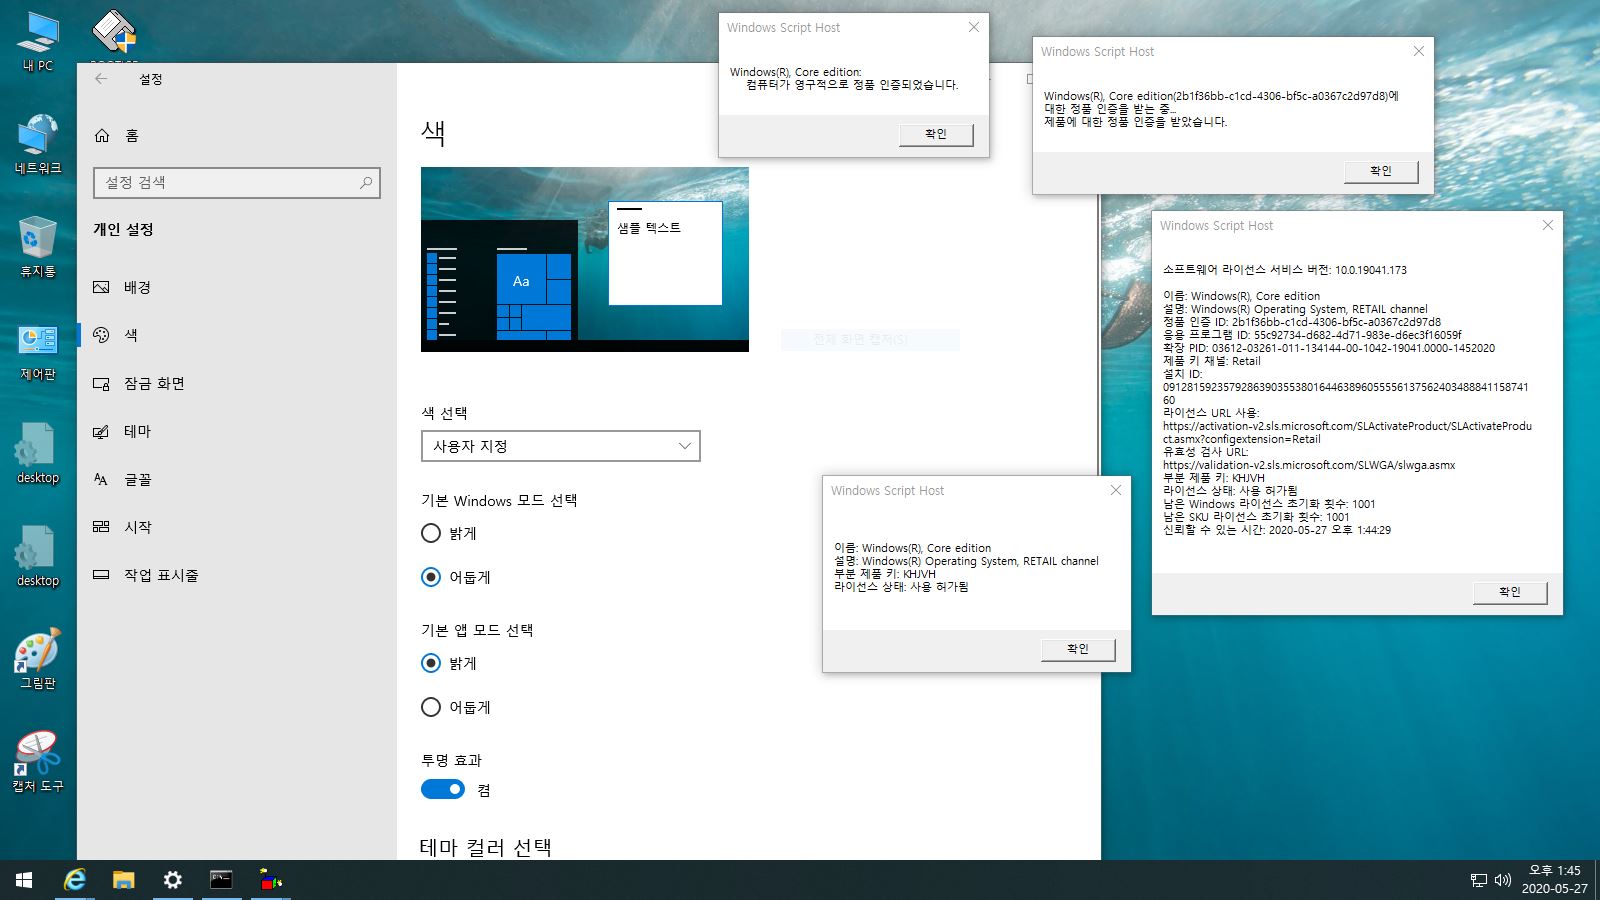Click 확인 in the activation success dialog

point(935,134)
